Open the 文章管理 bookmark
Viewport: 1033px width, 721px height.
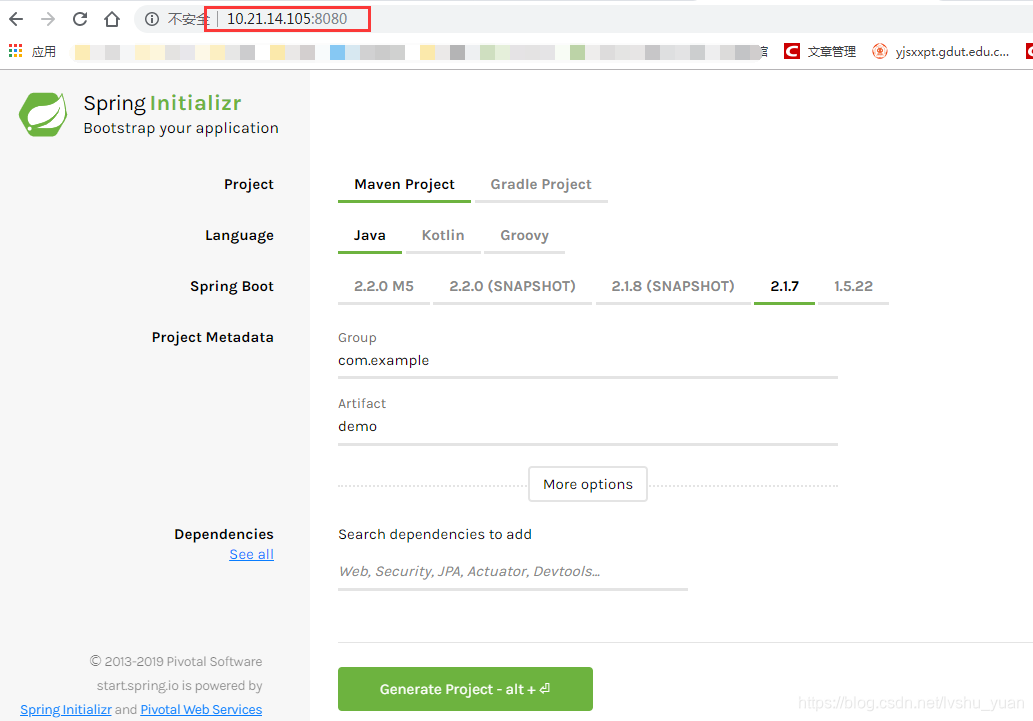pos(820,51)
